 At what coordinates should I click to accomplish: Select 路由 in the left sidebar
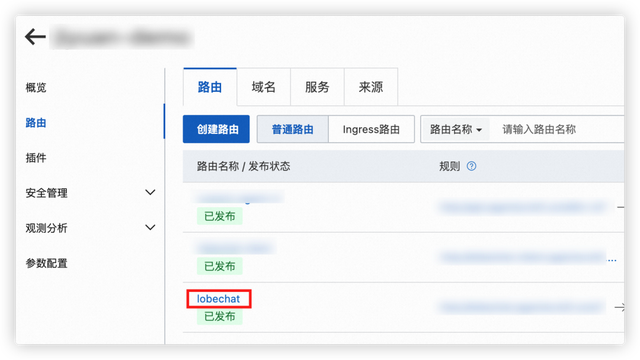coord(36,122)
